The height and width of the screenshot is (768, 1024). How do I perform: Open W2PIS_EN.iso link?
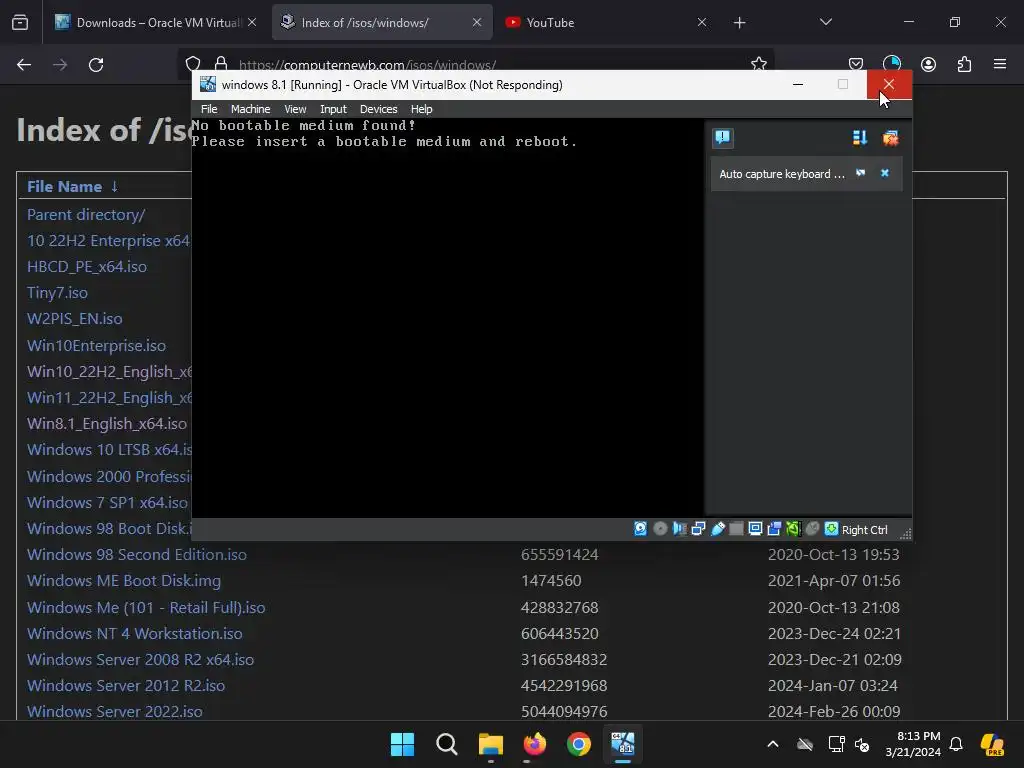(74, 319)
